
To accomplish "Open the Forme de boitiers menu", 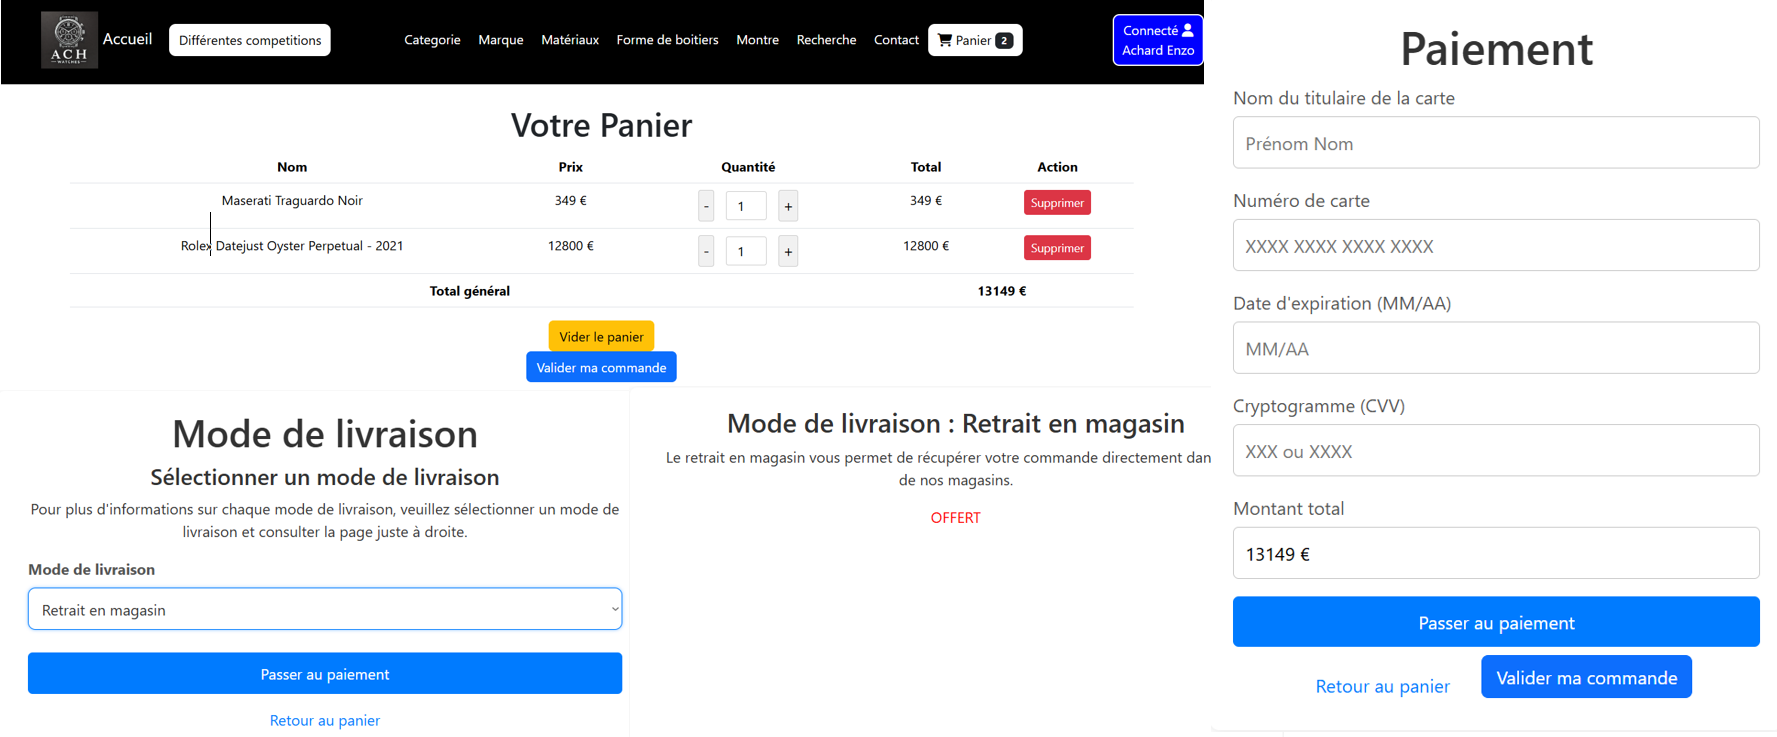I will pos(667,40).
